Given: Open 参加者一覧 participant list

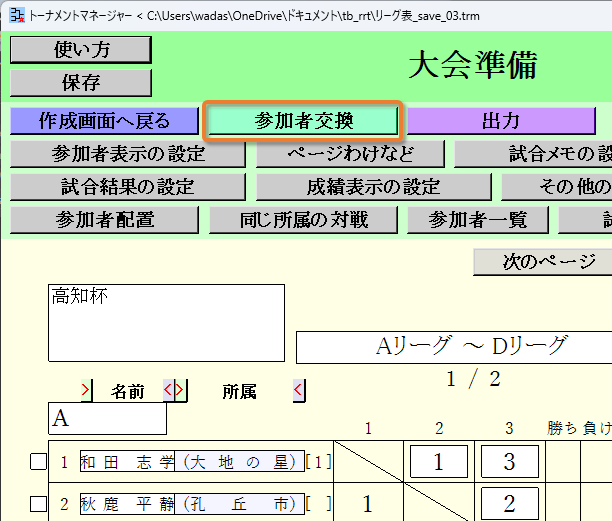Looking at the screenshot, I should tap(478, 220).
